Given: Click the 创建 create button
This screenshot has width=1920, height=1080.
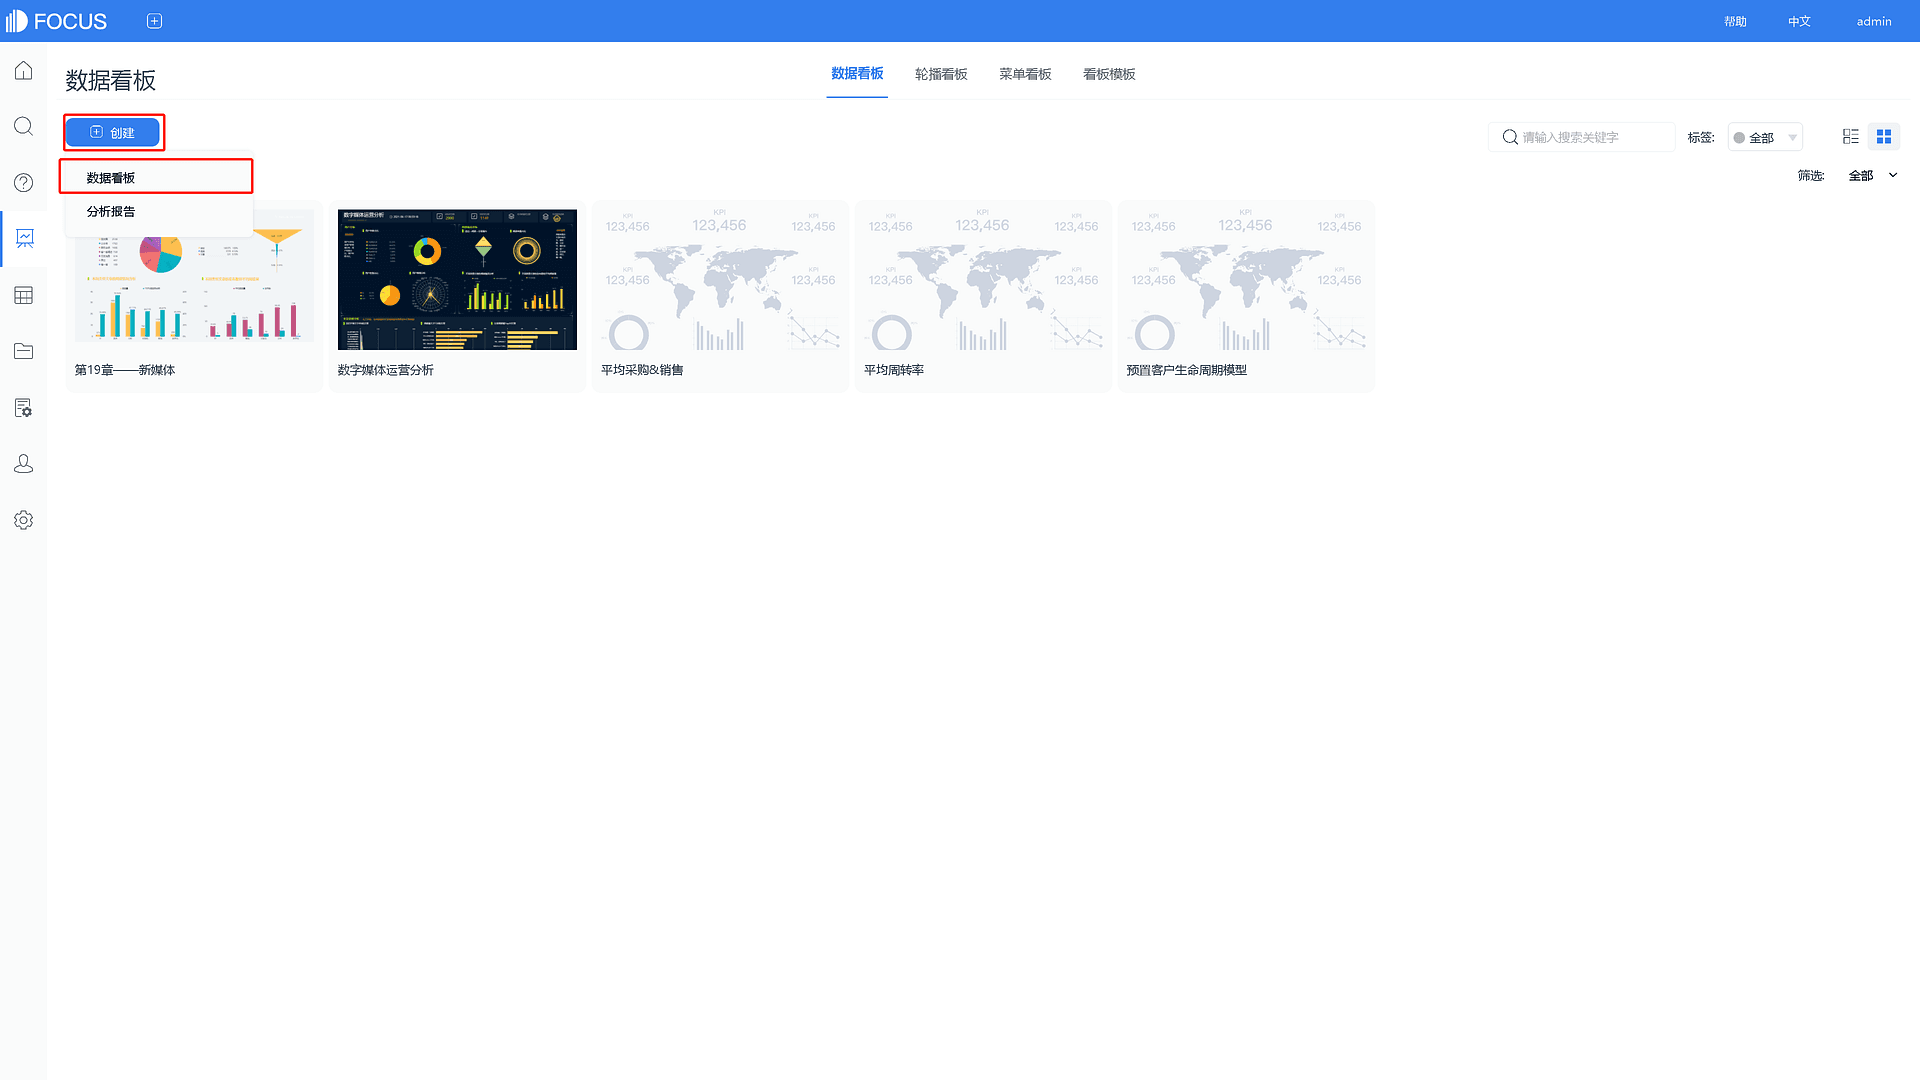Looking at the screenshot, I should pos(113,132).
